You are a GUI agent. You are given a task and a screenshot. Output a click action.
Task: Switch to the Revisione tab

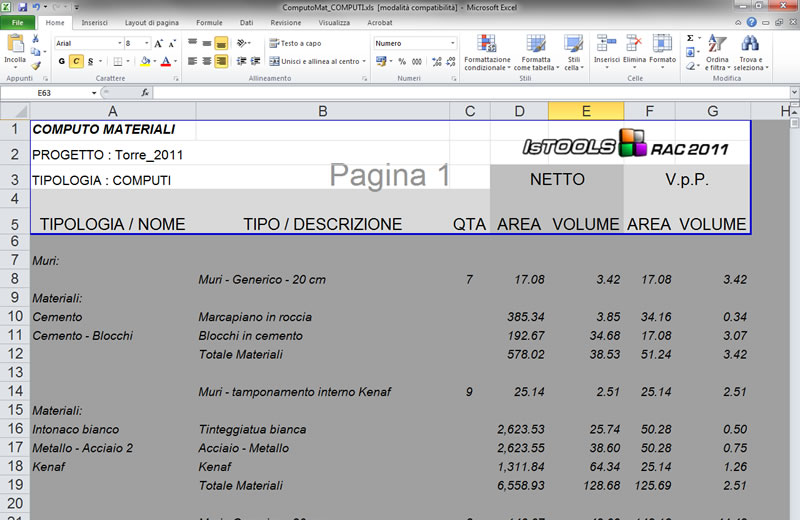click(x=286, y=22)
